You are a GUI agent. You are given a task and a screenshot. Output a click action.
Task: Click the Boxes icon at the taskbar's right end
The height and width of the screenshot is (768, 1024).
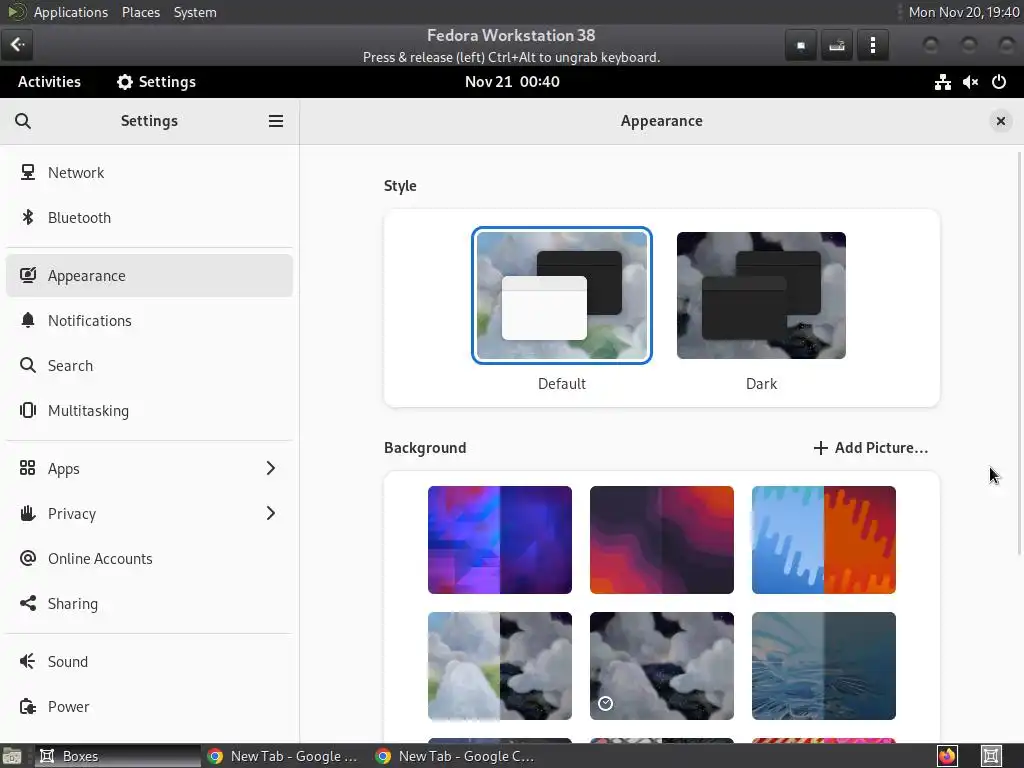pos(991,756)
